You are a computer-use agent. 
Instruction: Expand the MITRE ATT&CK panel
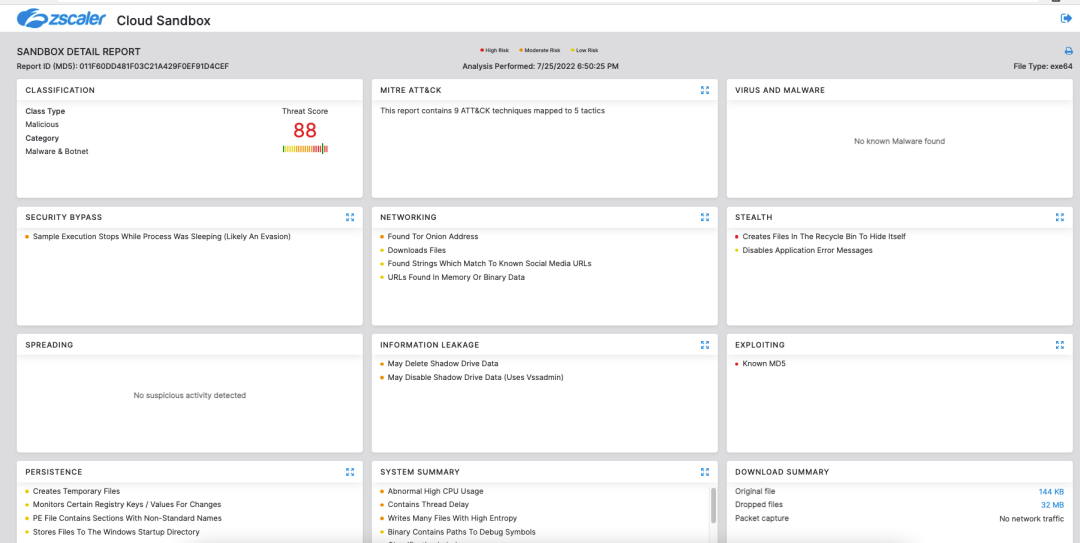(705, 90)
